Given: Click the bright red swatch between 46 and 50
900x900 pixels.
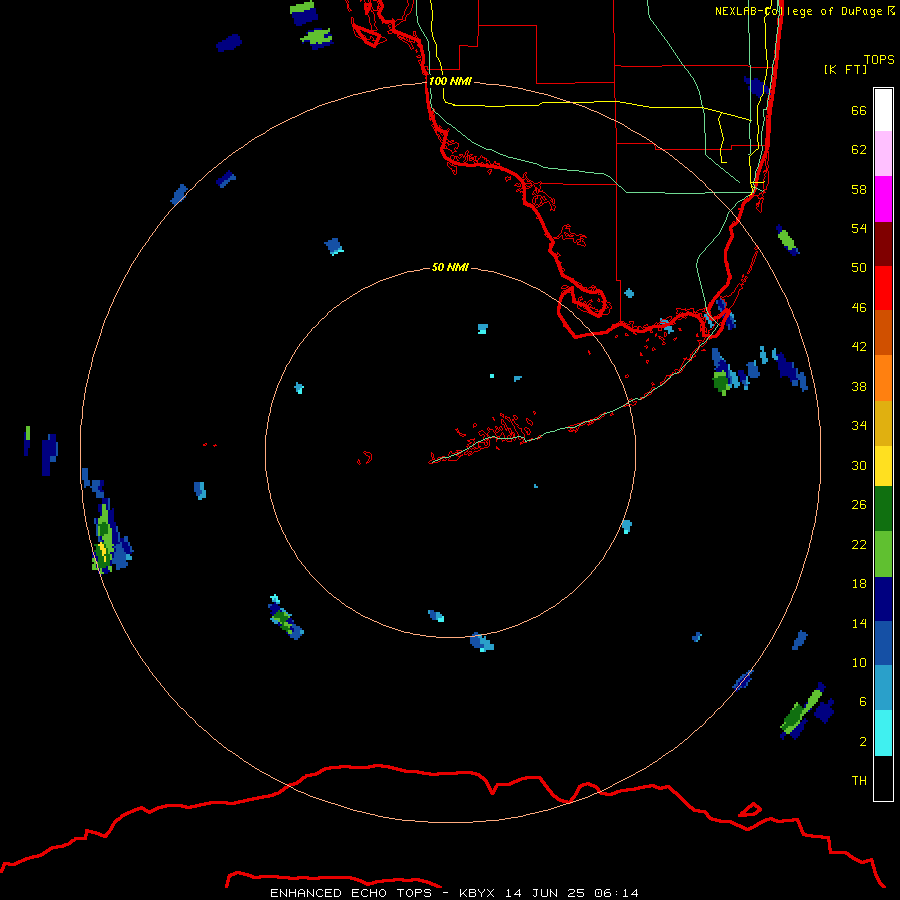Looking at the screenshot, I should 883,288.
